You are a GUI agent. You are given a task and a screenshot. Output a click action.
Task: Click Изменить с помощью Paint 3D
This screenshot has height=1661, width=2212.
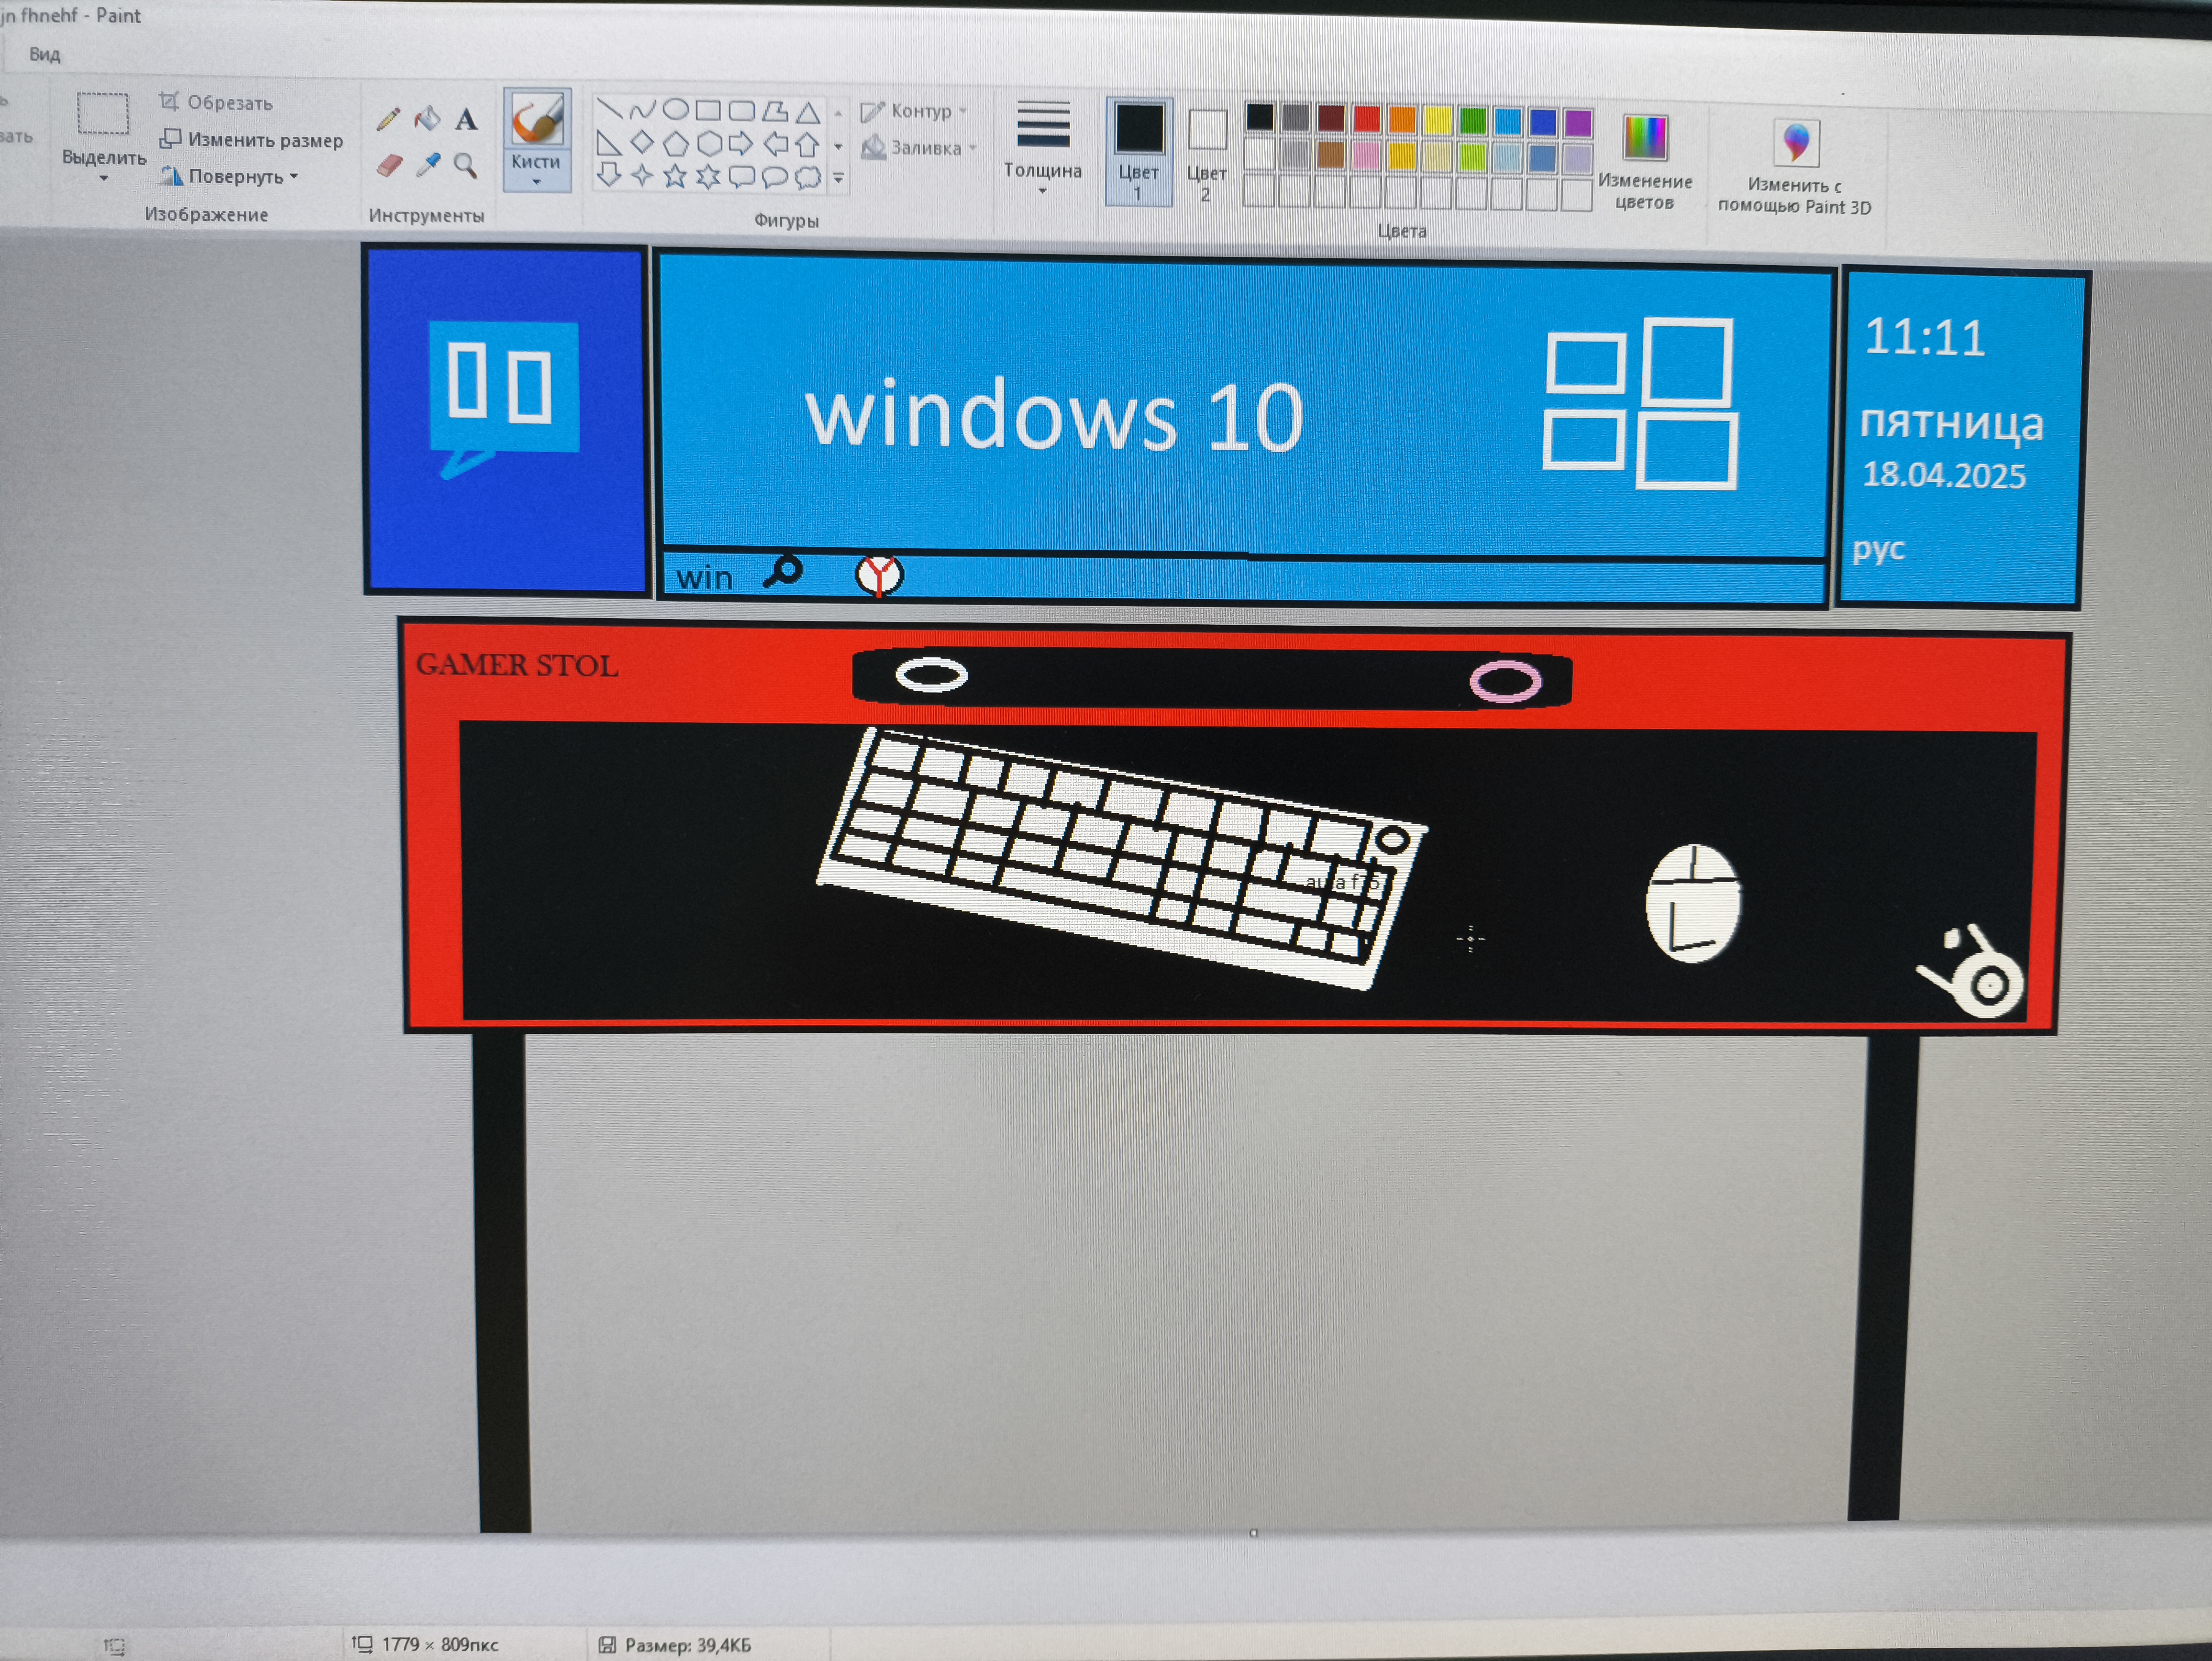tap(1795, 168)
